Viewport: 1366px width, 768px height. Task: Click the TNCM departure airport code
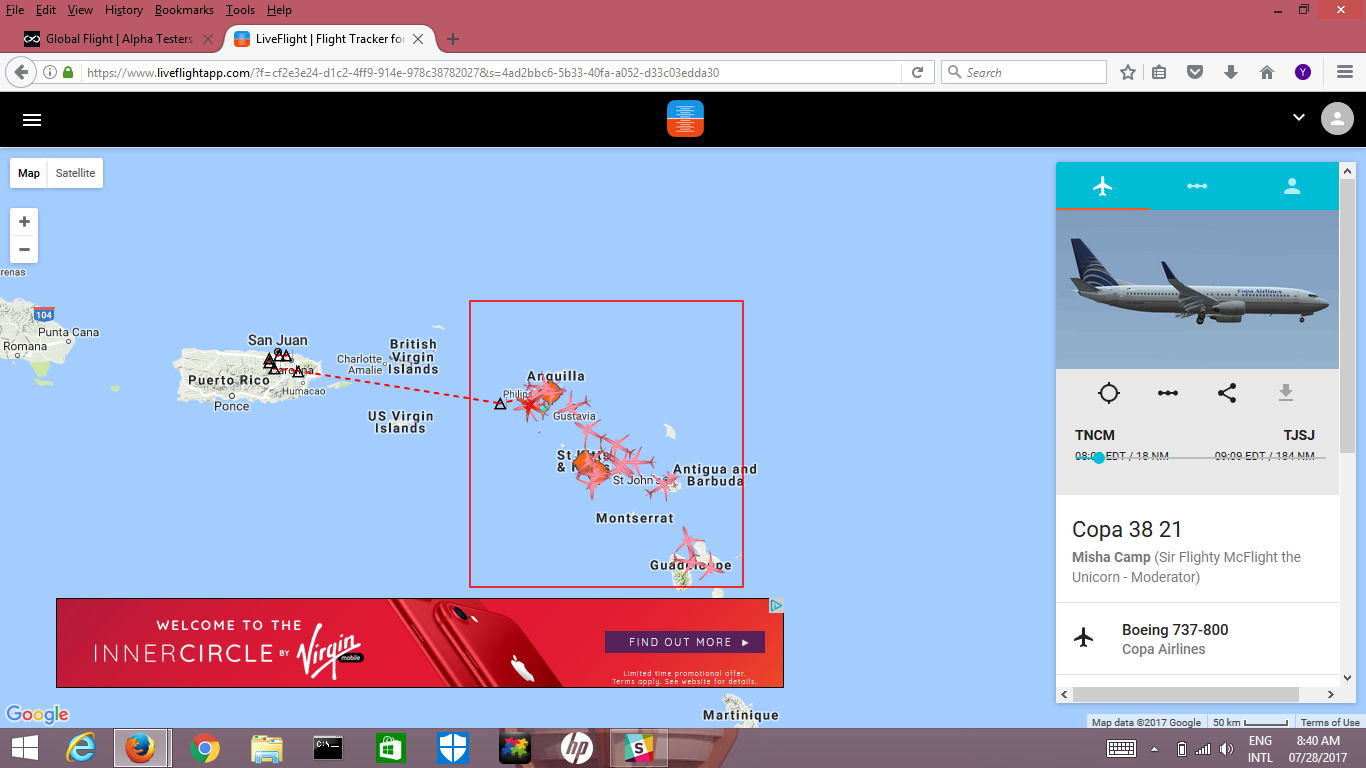tap(1095, 435)
